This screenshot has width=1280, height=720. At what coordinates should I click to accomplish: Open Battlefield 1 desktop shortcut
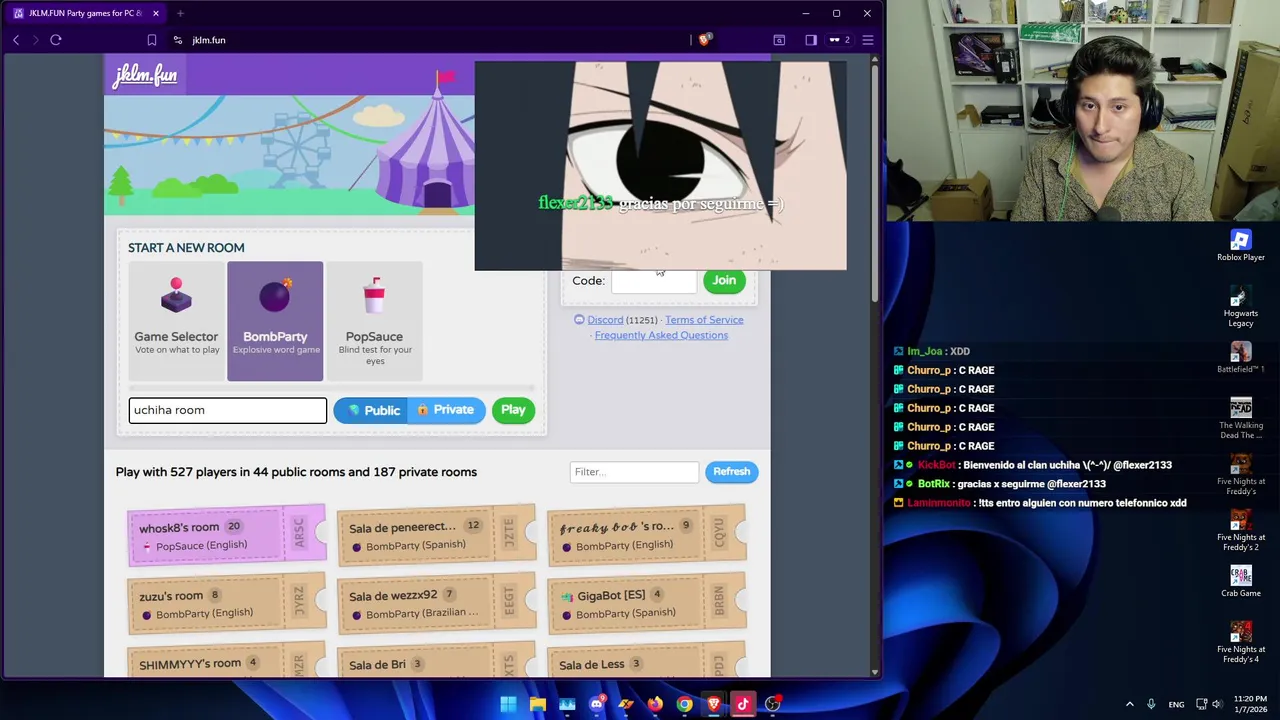(1241, 357)
